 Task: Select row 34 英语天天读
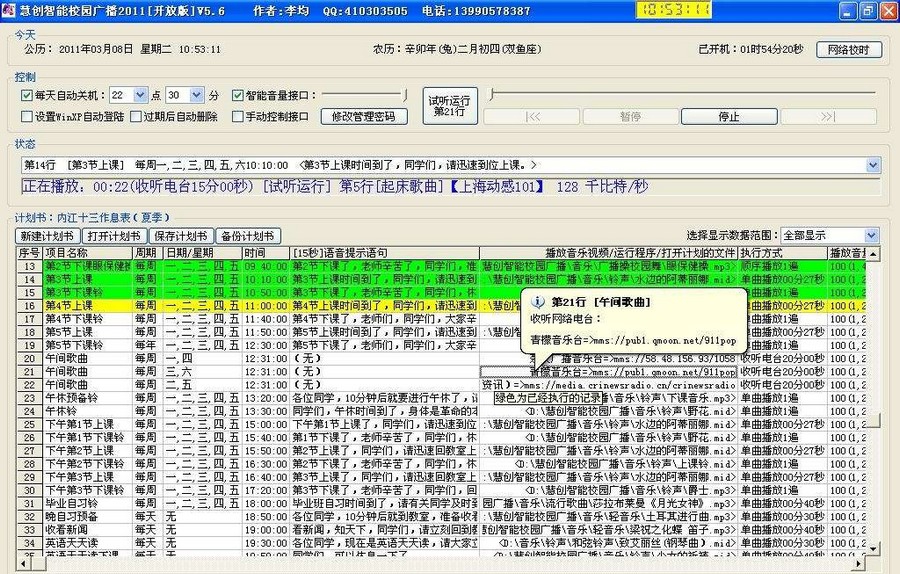pos(441,543)
